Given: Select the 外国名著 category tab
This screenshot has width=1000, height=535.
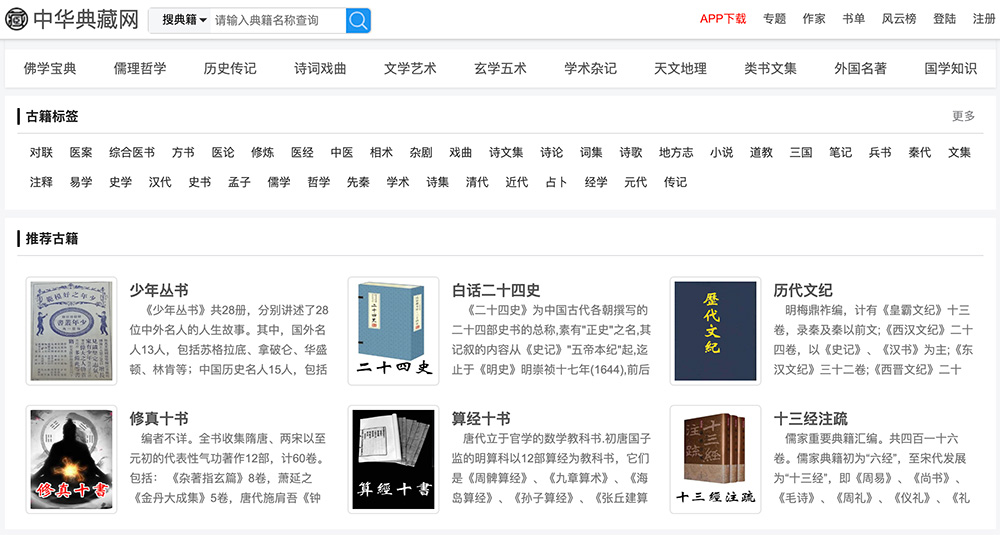Looking at the screenshot, I should point(860,68).
